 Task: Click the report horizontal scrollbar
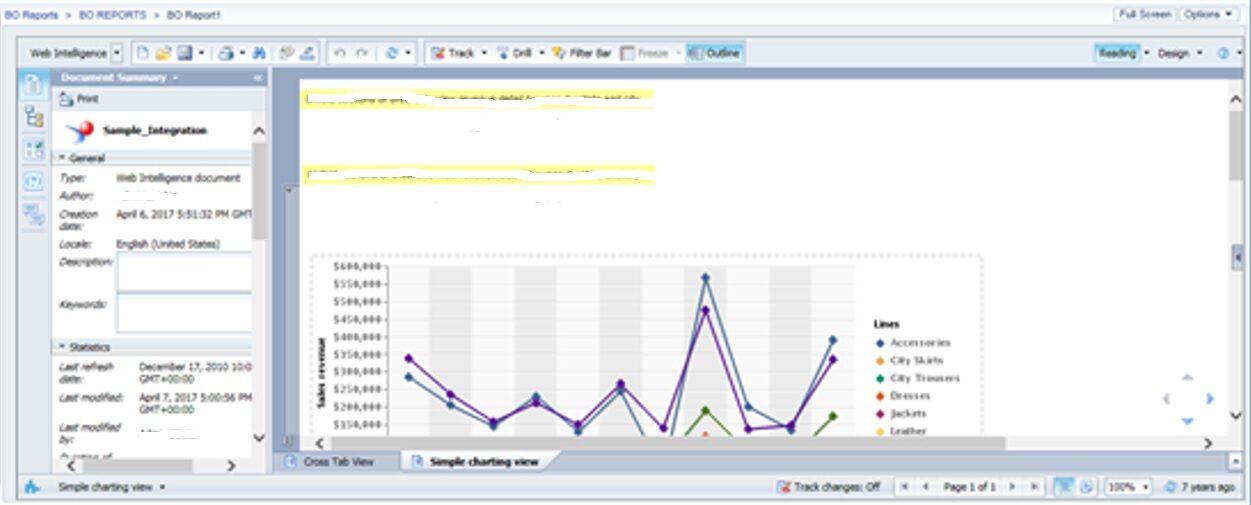[x=660, y=443]
